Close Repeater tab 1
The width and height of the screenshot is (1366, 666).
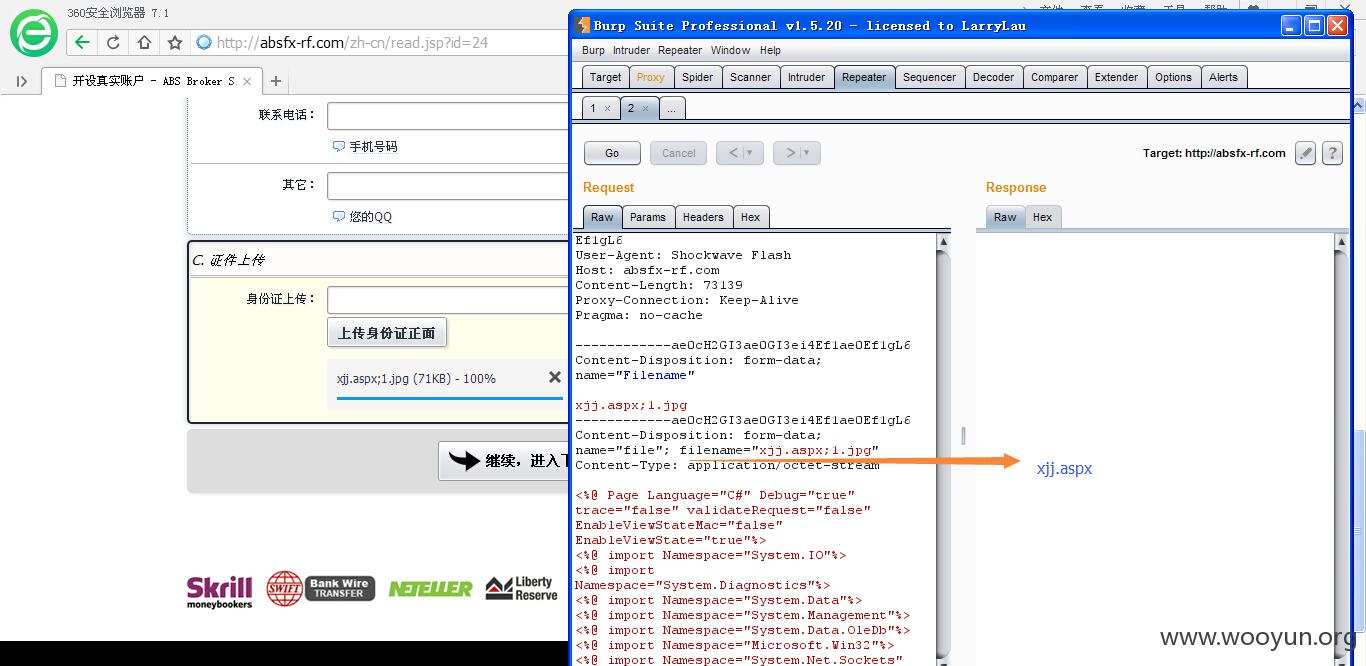[x=607, y=108]
